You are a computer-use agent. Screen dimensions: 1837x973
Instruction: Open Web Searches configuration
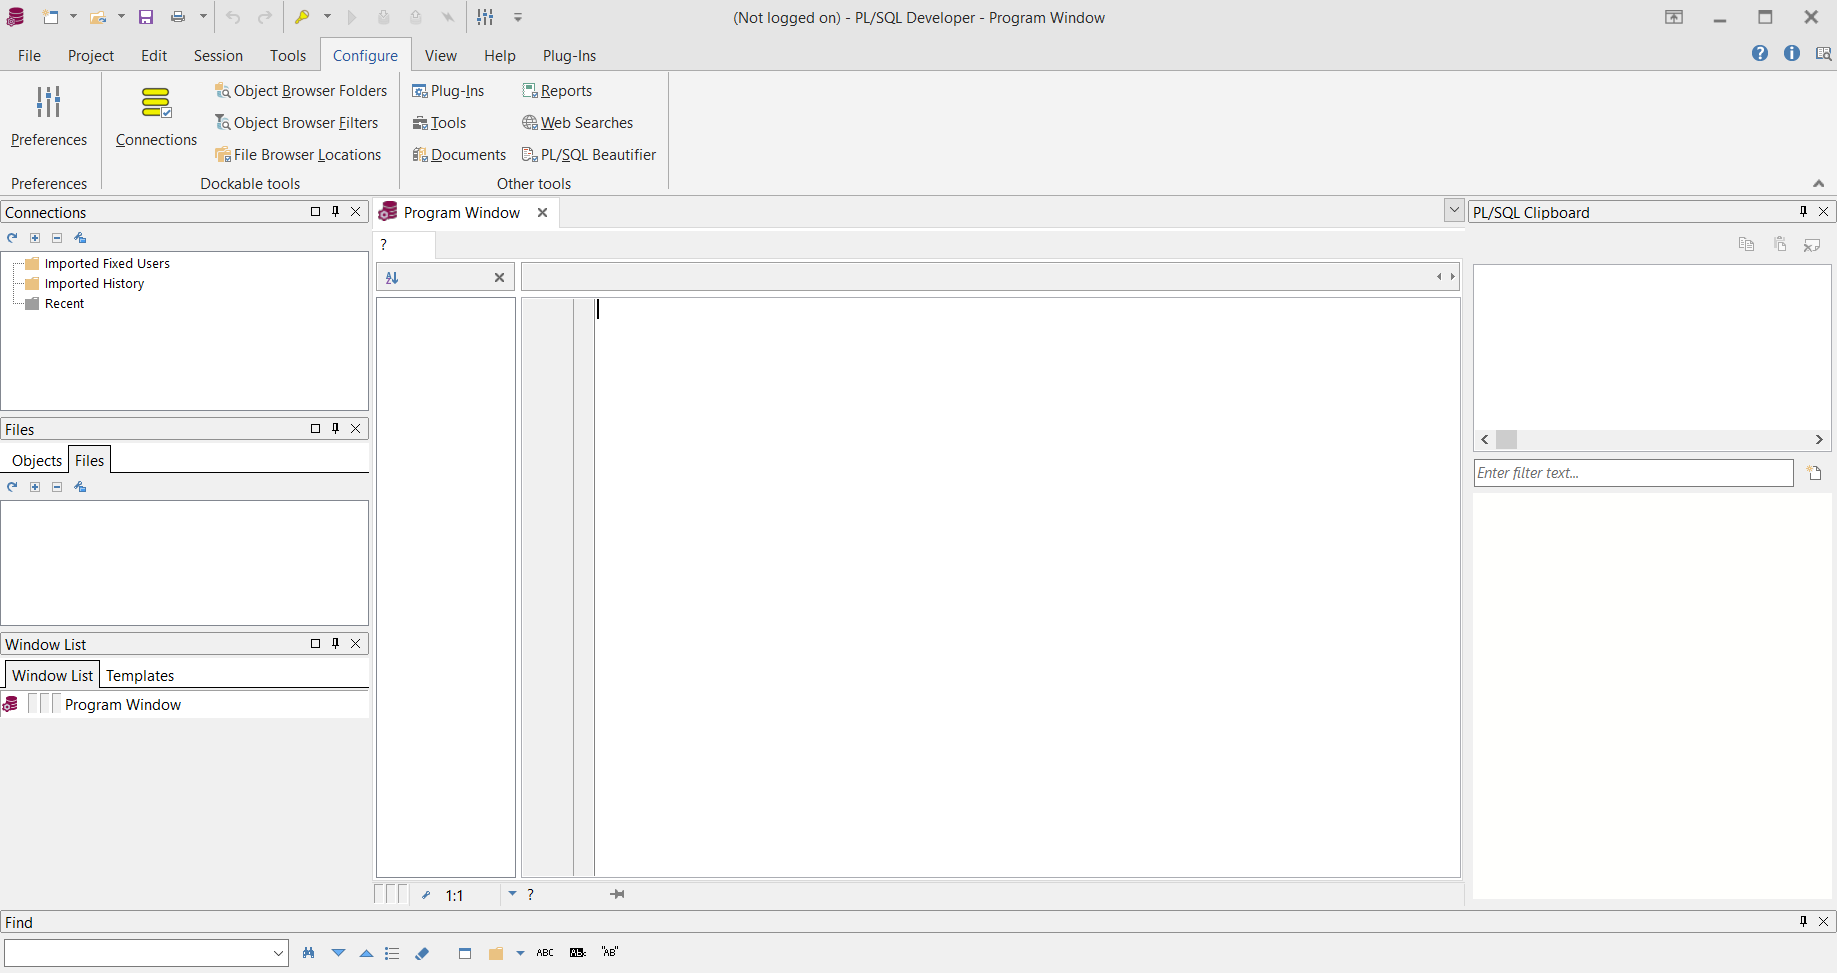click(577, 123)
